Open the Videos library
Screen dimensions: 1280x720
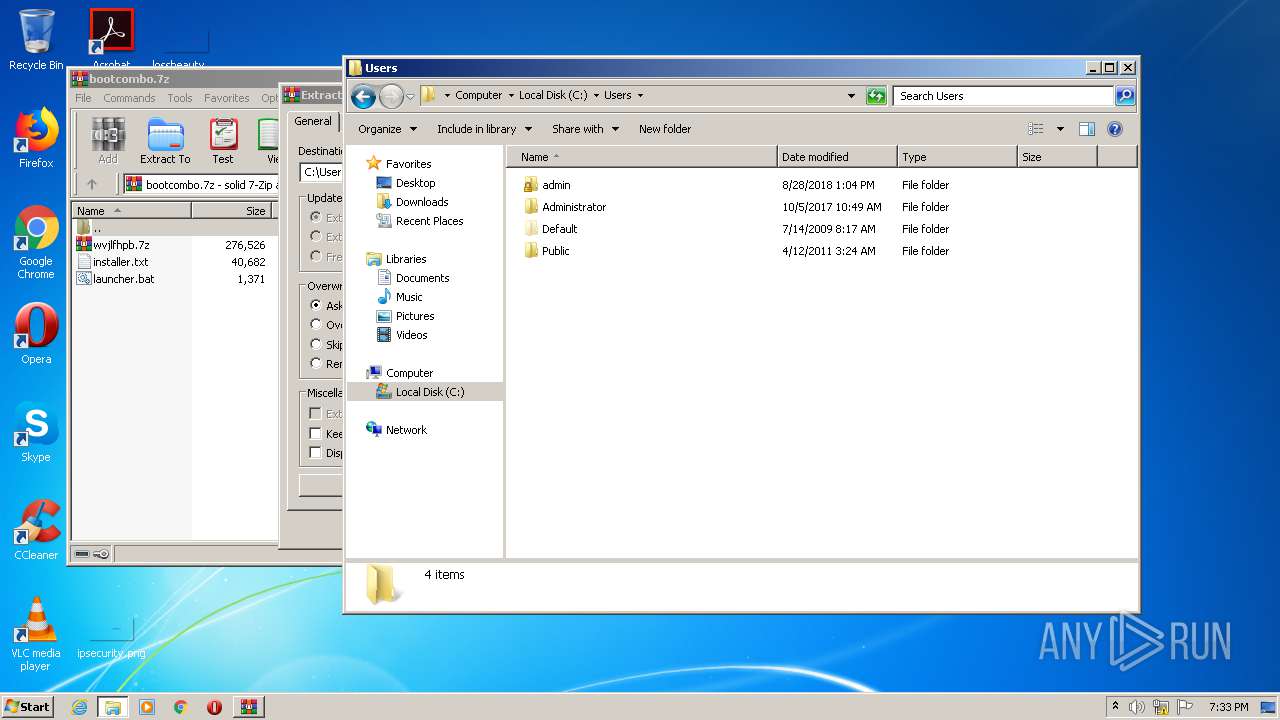point(411,335)
